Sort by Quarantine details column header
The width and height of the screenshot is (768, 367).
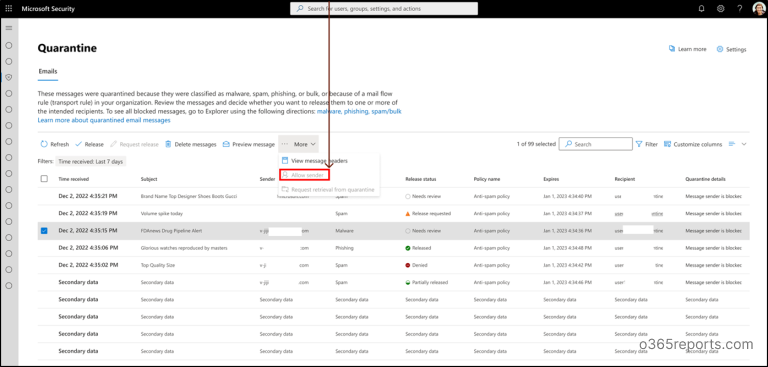705,179
